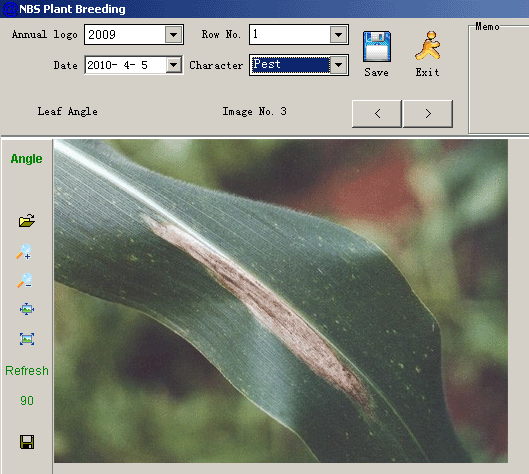529x474 pixels.
Task: Click the green Angle label
Action: point(26,159)
